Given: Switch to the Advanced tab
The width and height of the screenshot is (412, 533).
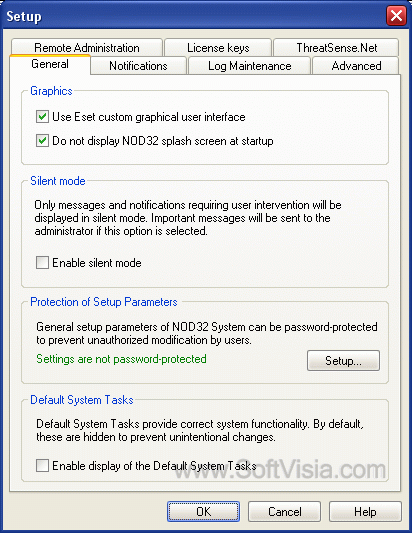Looking at the screenshot, I should point(356,66).
